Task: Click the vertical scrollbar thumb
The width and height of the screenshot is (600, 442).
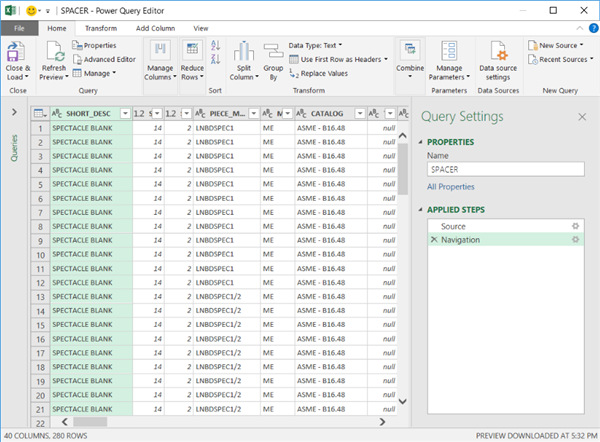Action: [403, 169]
